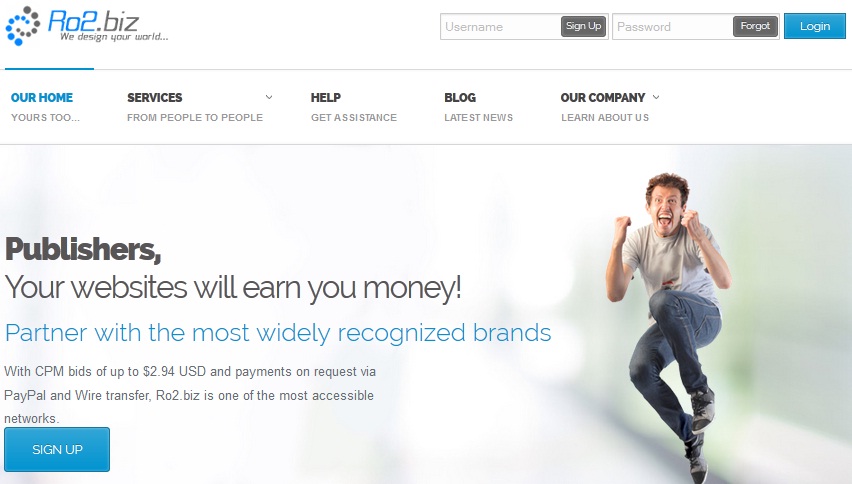Click the 'Learn about us' subtitle
The height and width of the screenshot is (484, 852).
pyautogui.click(x=605, y=117)
